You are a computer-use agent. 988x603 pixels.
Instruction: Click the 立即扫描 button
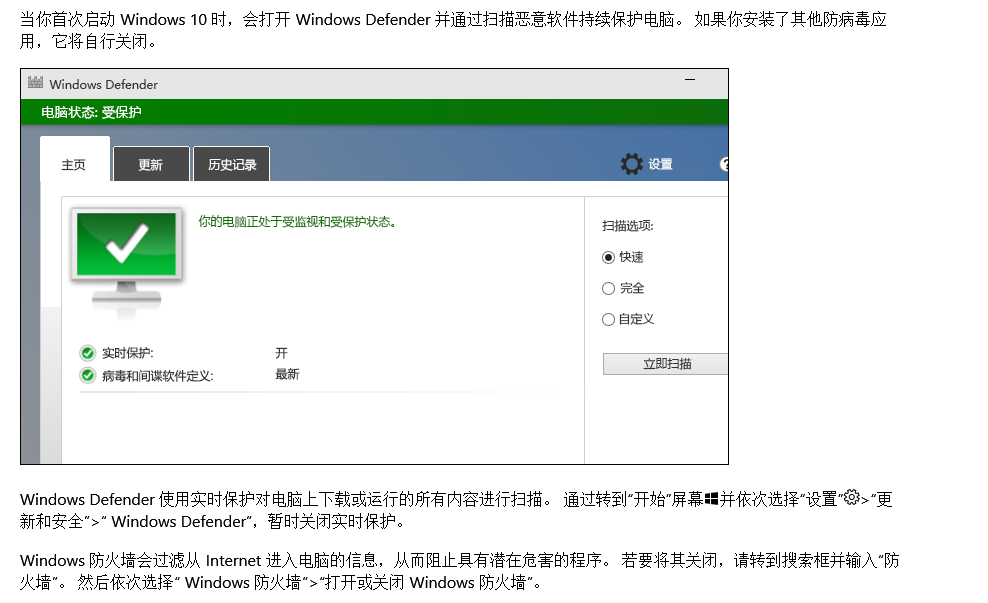(665, 364)
